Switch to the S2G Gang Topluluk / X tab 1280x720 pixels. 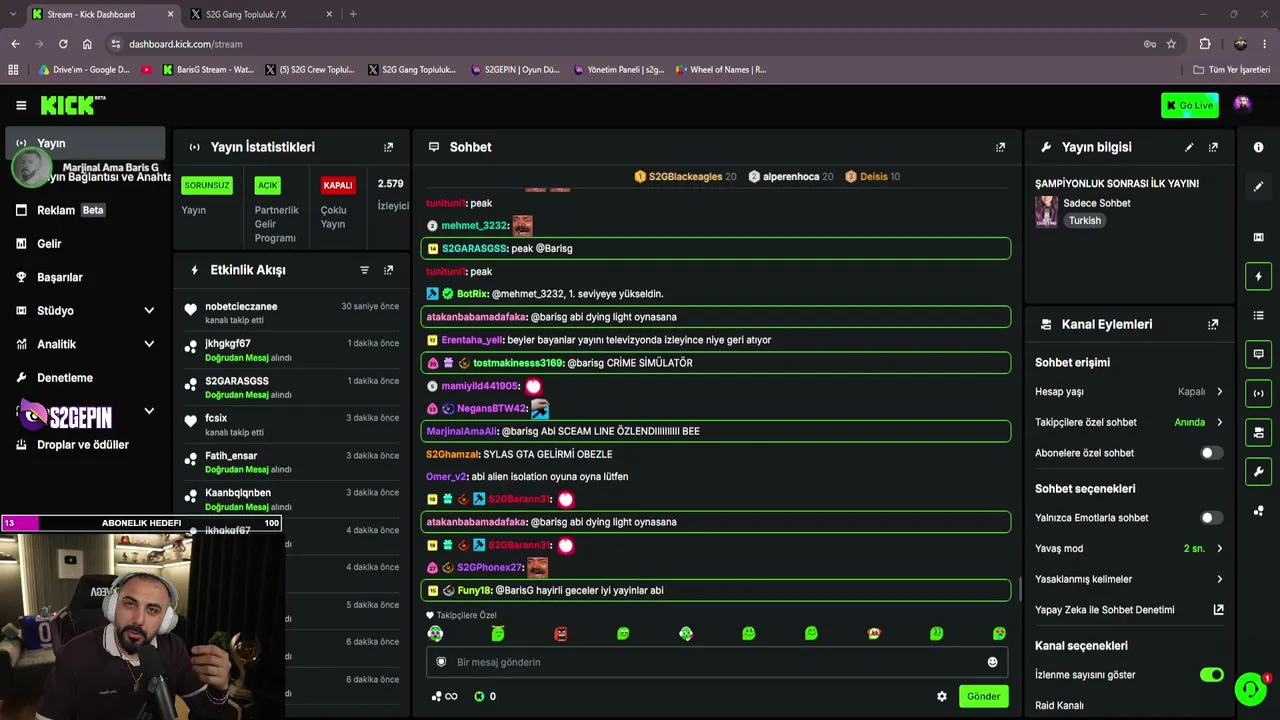click(258, 14)
